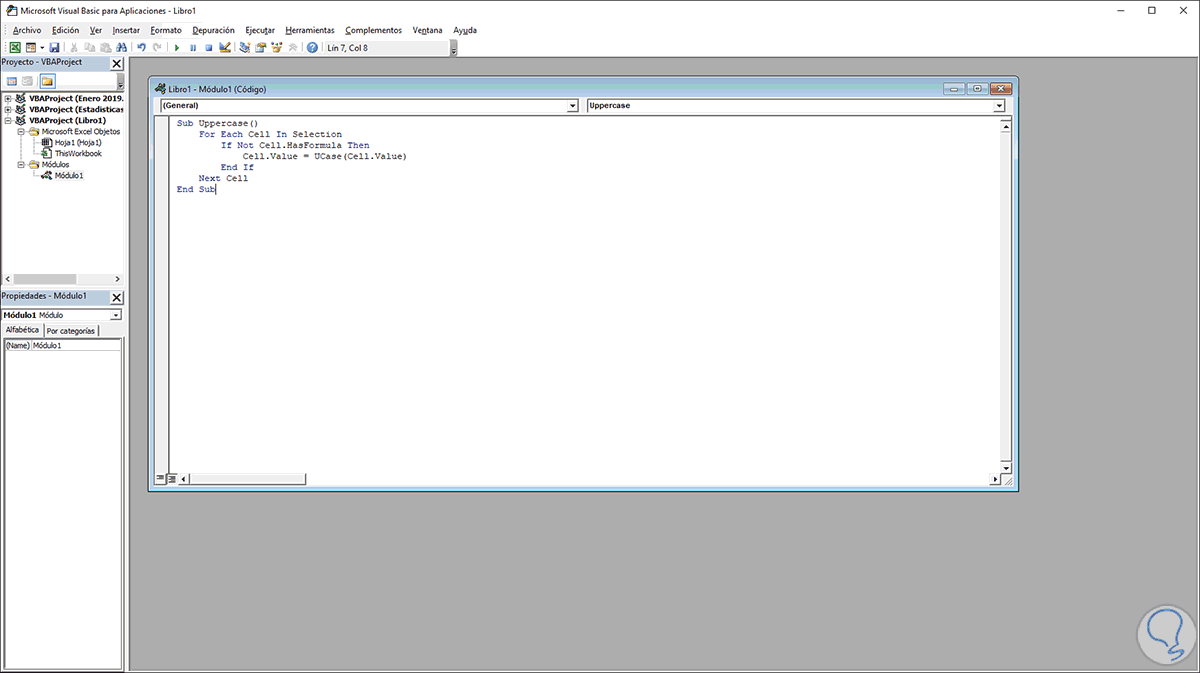Collapse the Módulos folder
Screen dimensions: 1200x673
(x=20, y=164)
